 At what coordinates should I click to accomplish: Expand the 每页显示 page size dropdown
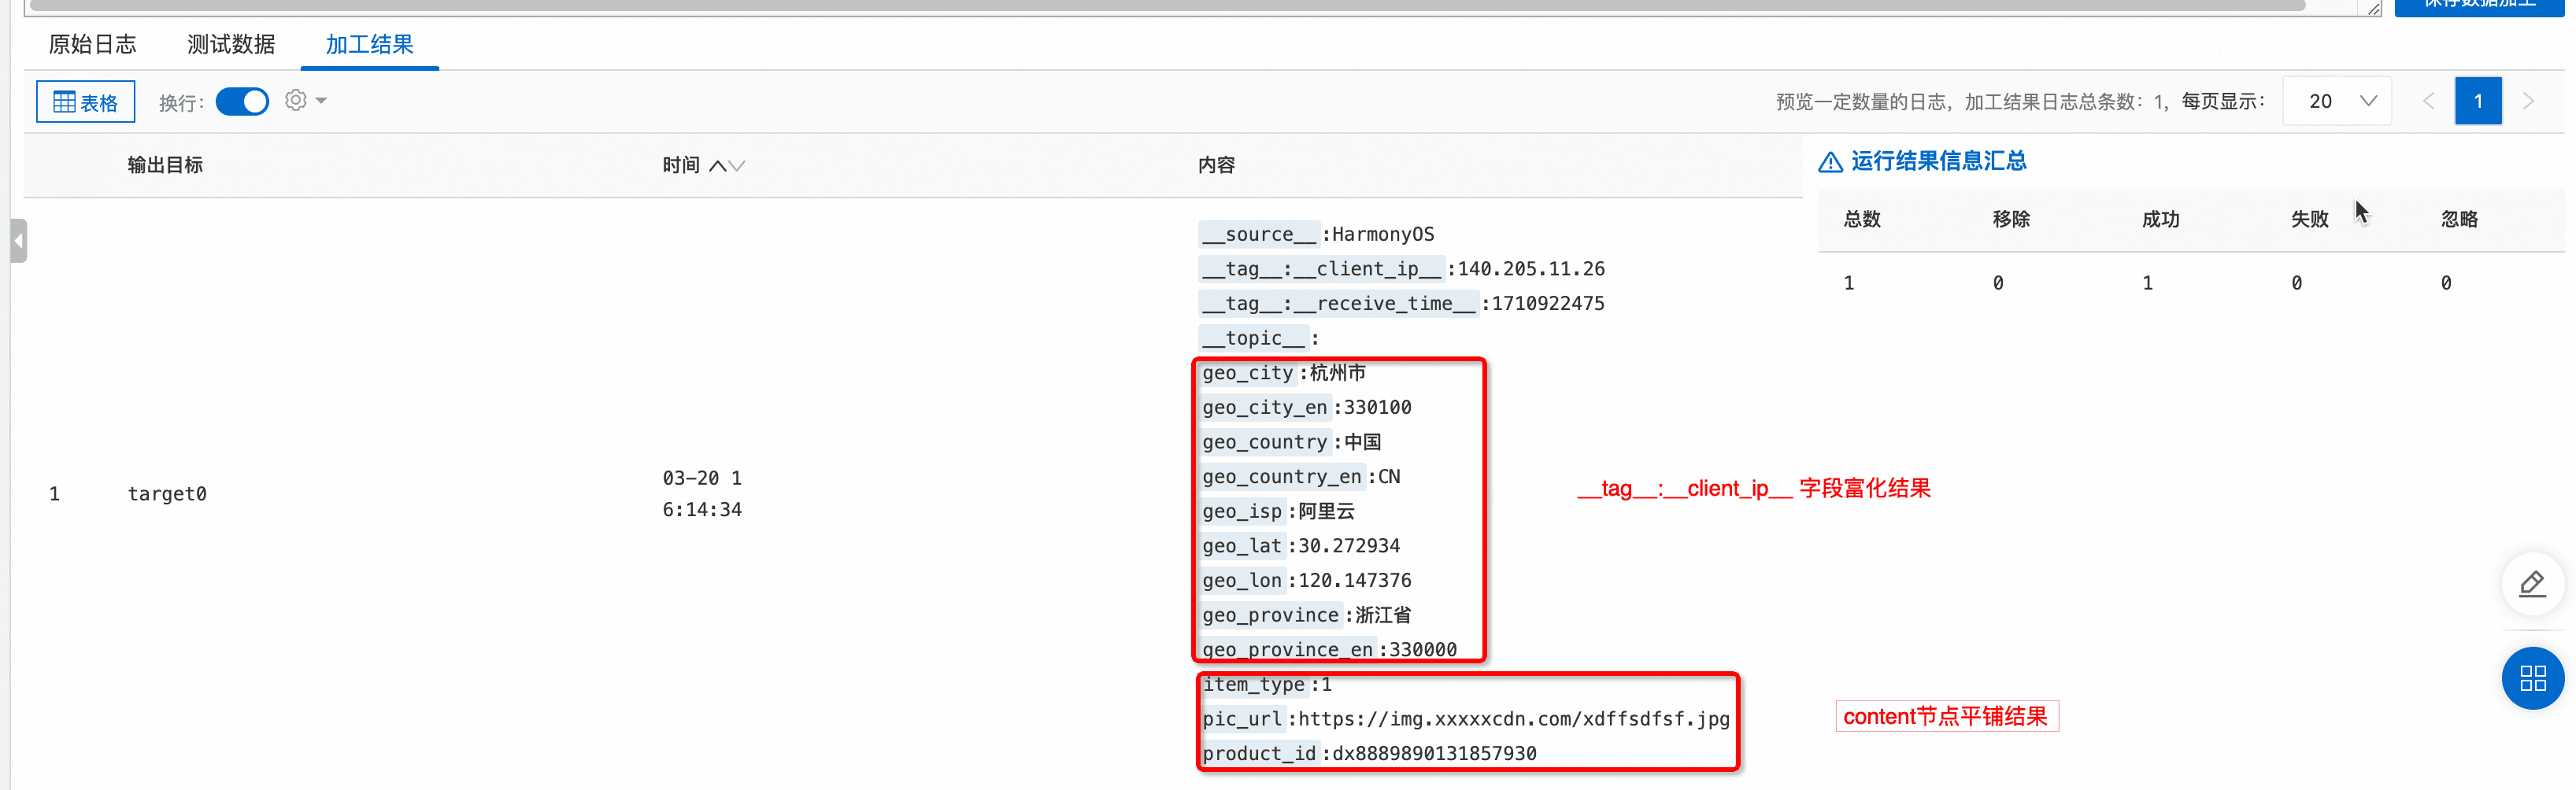pos(2337,101)
